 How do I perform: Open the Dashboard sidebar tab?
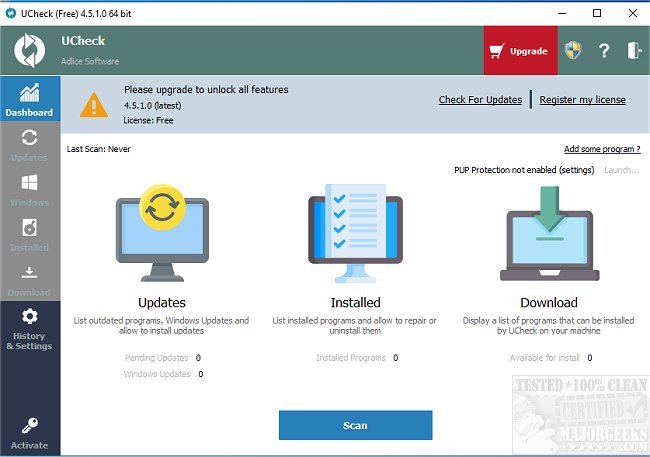point(29,99)
